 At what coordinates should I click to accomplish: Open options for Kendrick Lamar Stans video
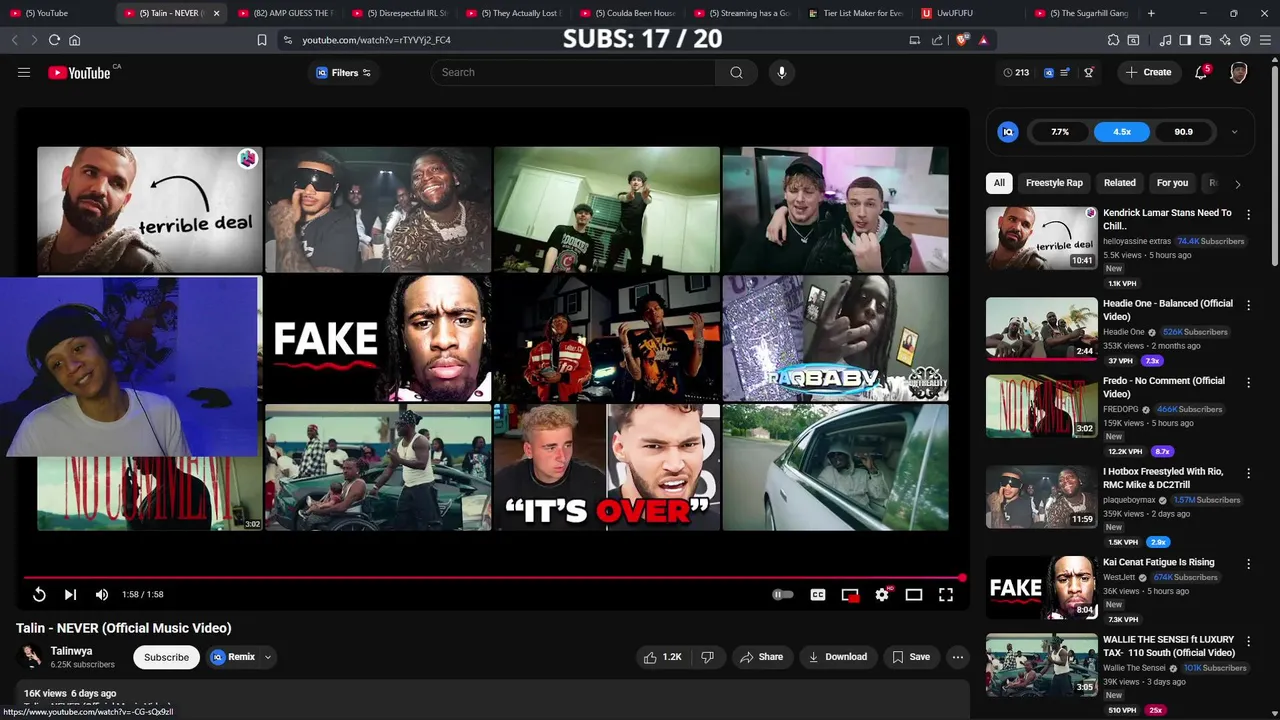[1248, 214]
